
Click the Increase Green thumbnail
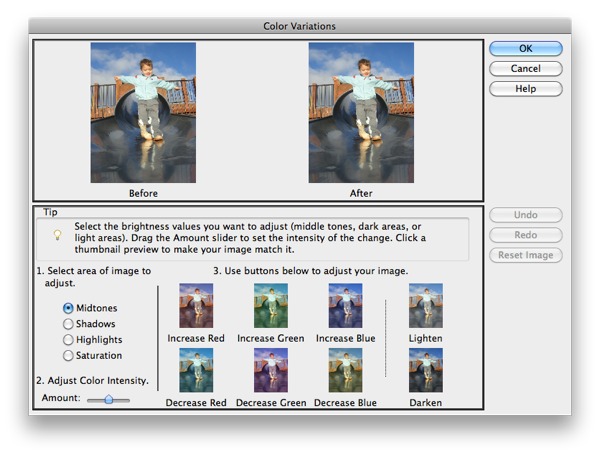point(271,305)
